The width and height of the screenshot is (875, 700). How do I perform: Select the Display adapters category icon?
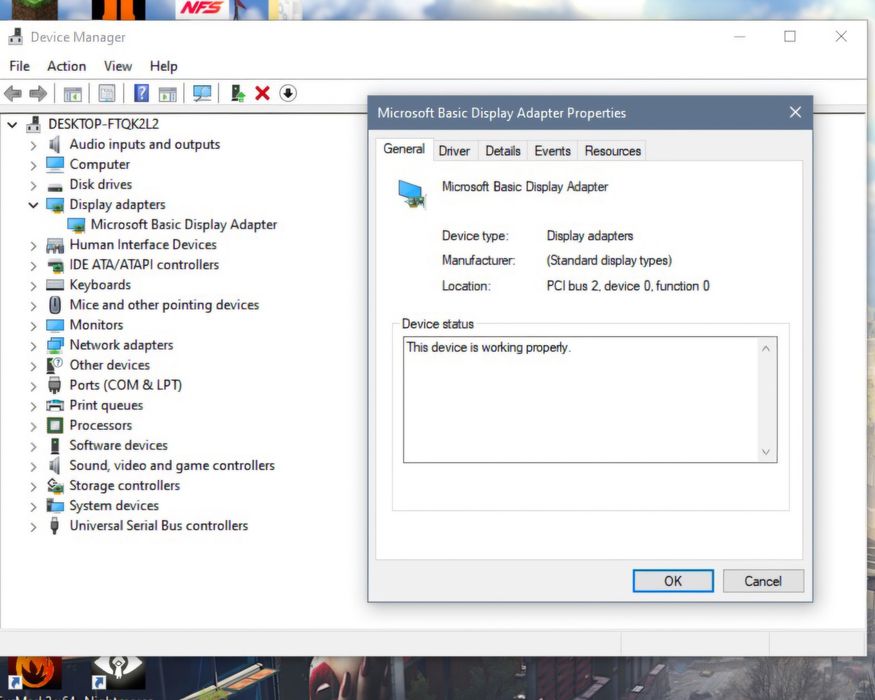[55, 205]
